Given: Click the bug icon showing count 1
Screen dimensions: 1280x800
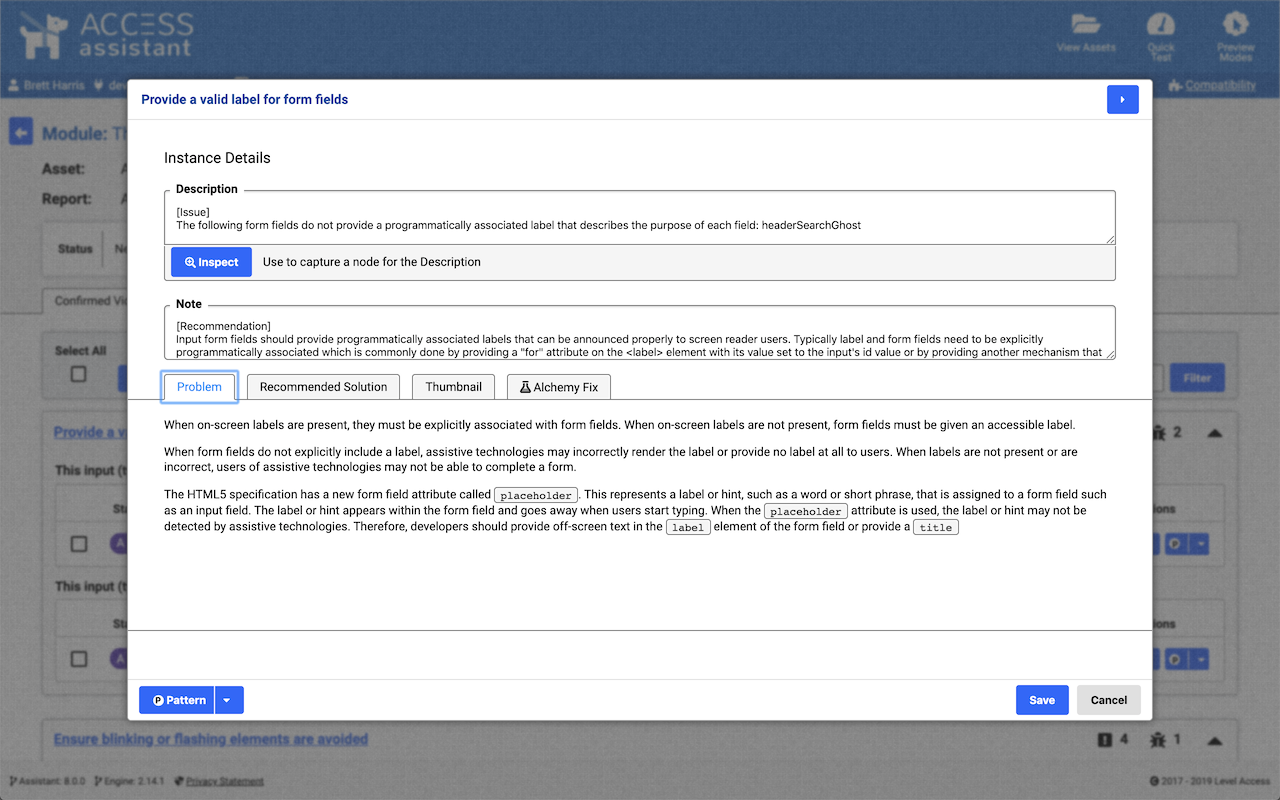Looking at the screenshot, I should coord(1159,740).
